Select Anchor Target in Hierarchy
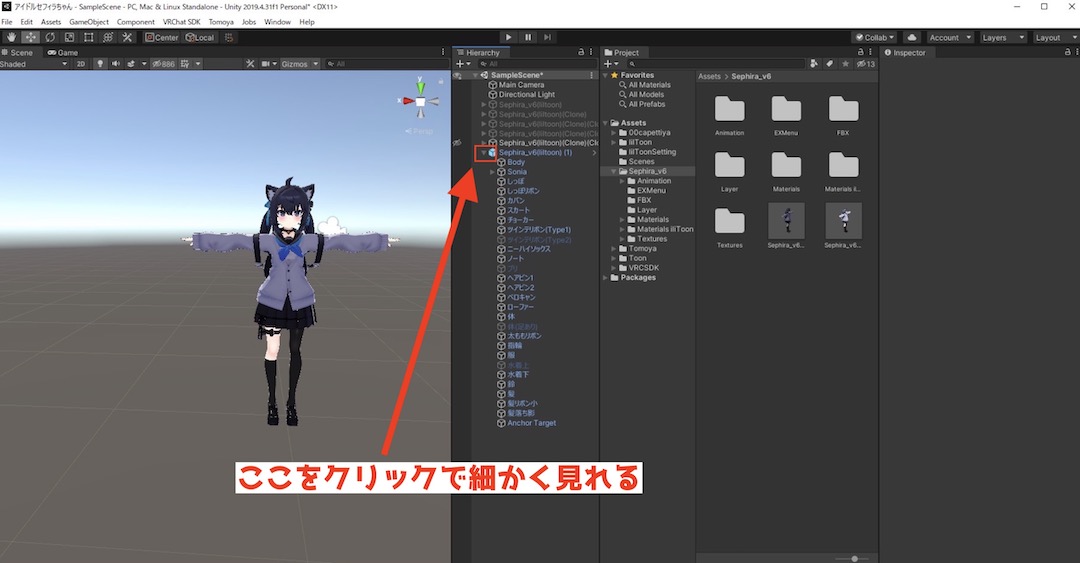The image size is (1080, 563). coord(531,423)
